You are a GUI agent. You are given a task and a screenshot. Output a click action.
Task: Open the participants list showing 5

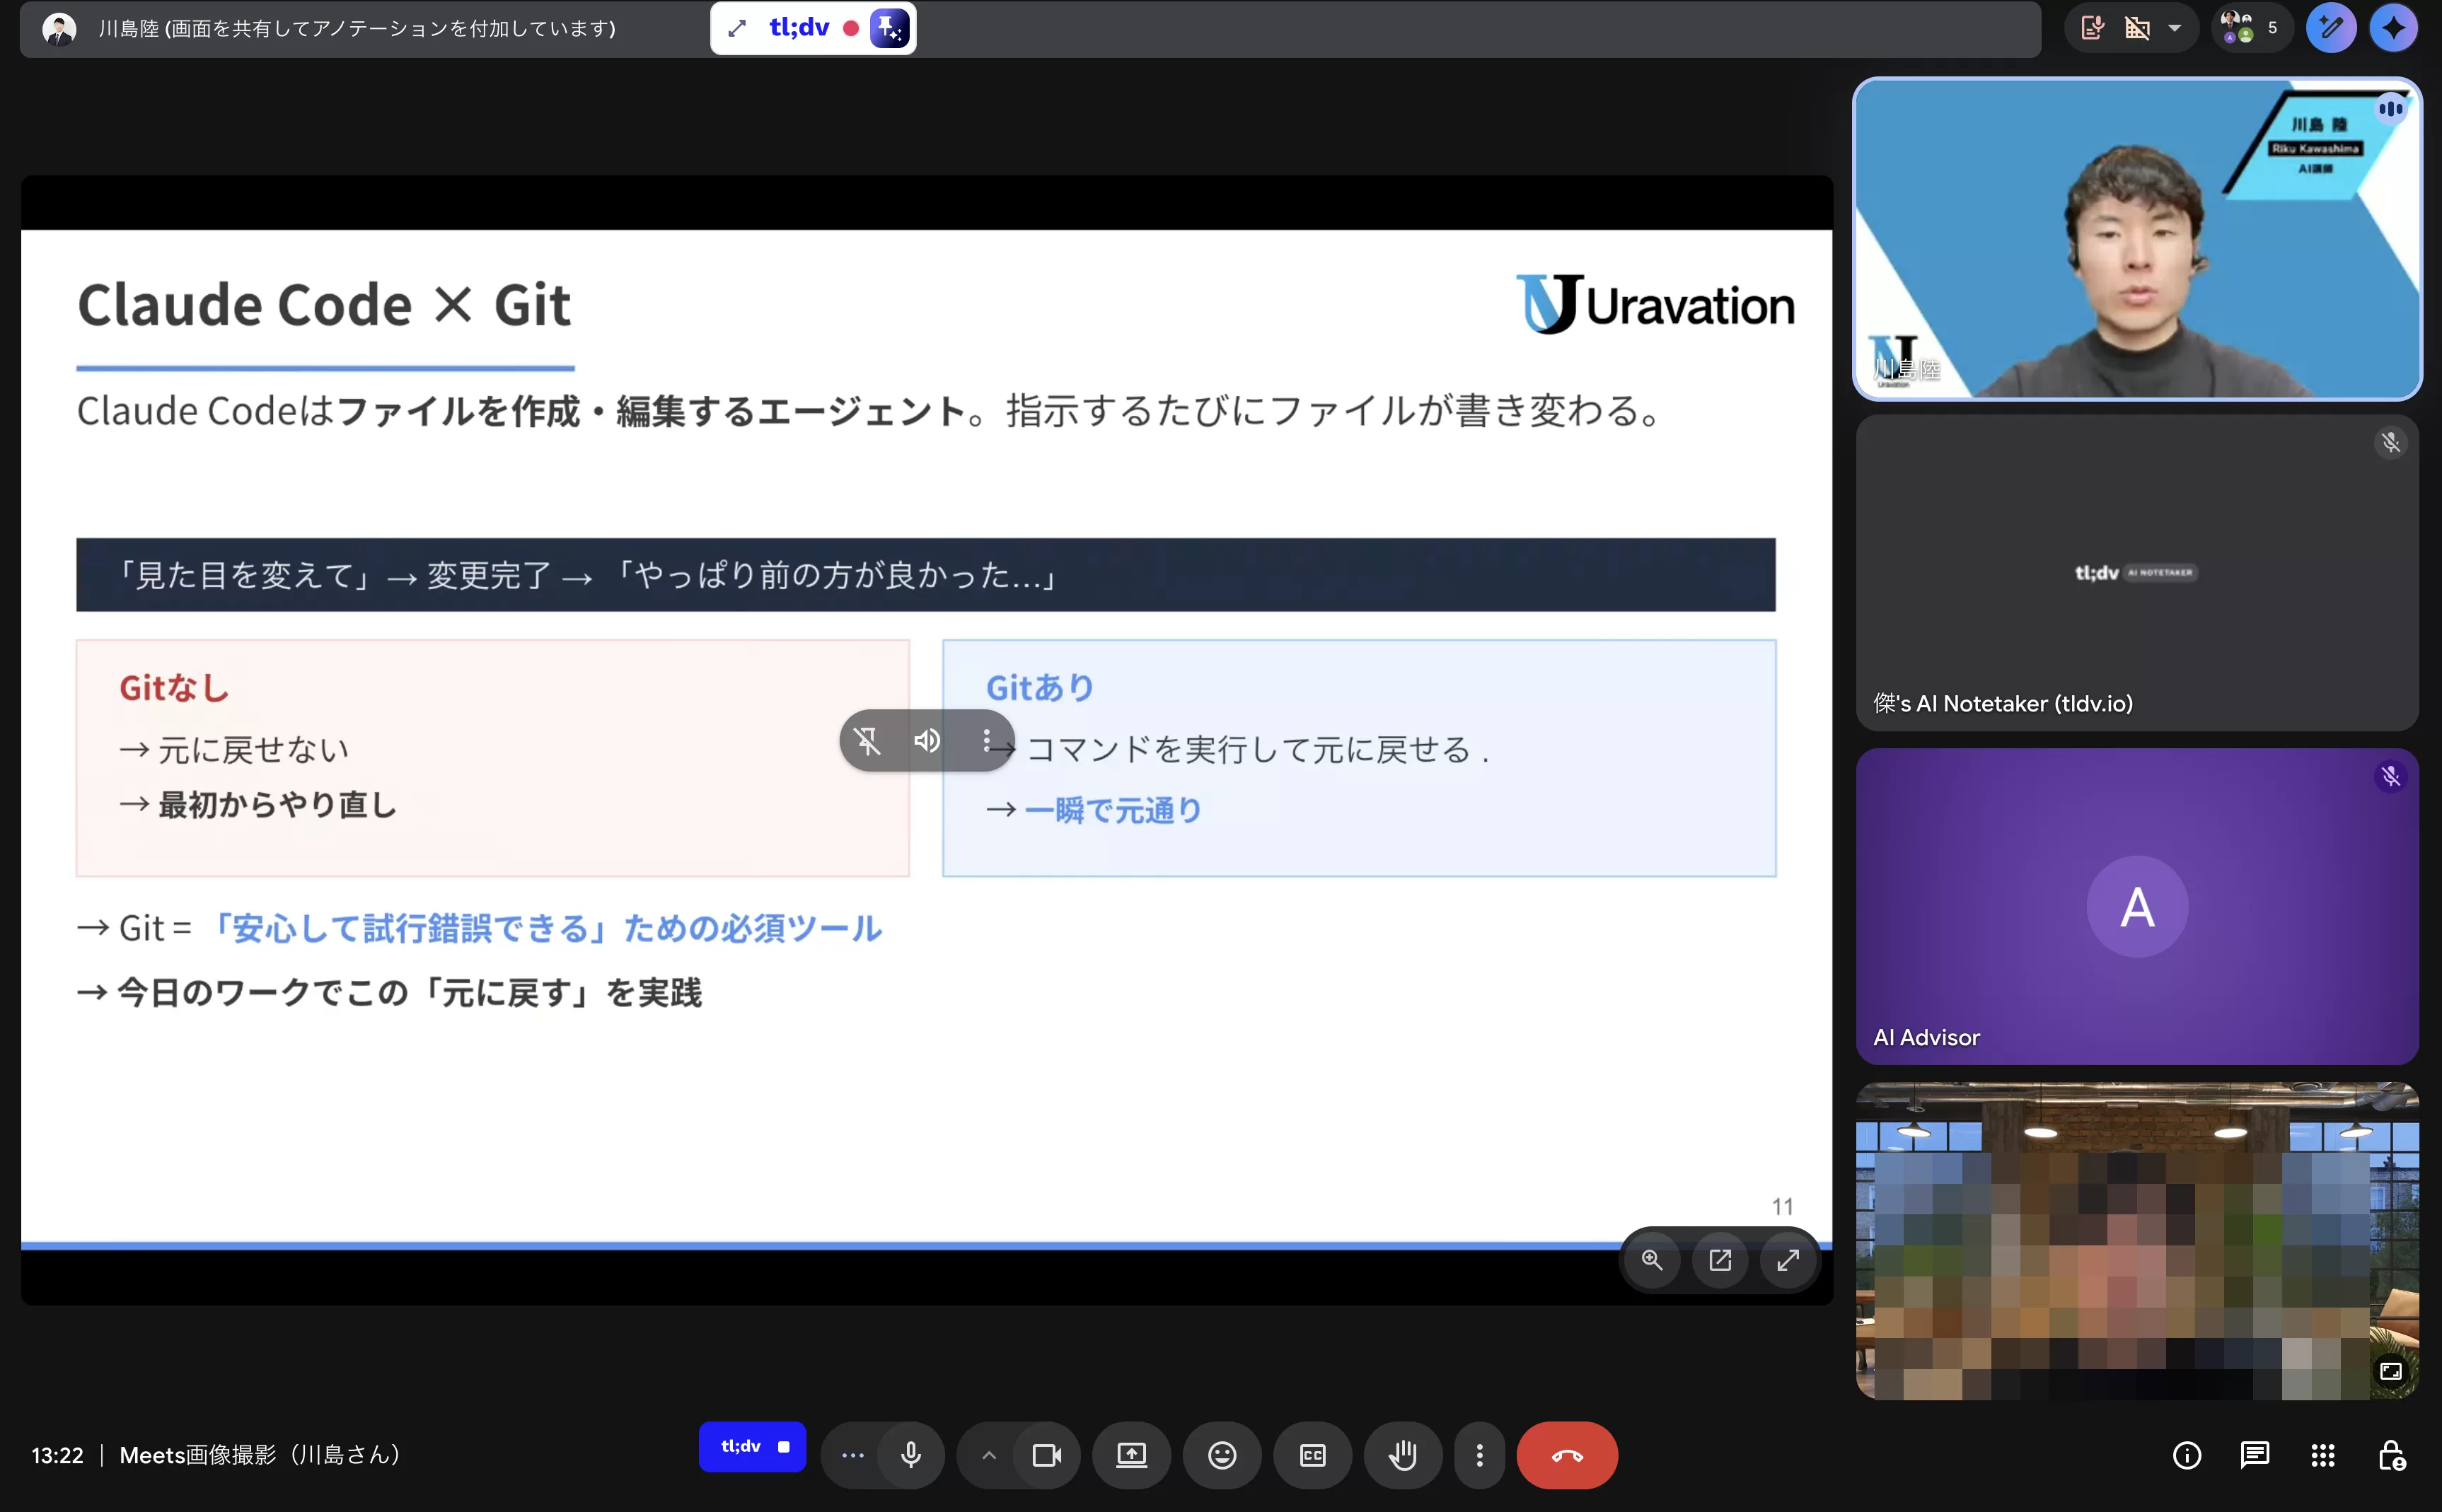pyautogui.click(x=2250, y=27)
